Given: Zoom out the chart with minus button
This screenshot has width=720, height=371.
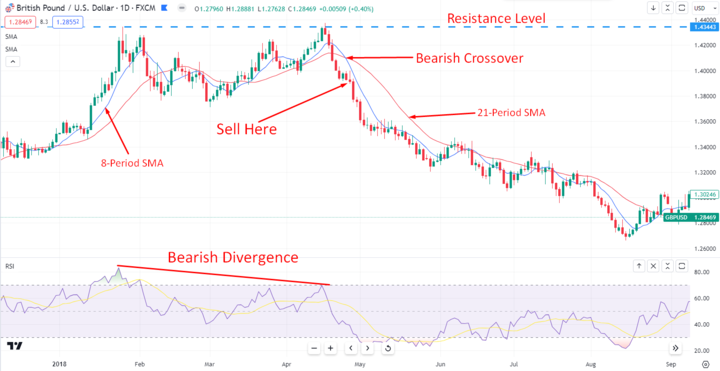Looking at the screenshot, I should coord(314,348).
